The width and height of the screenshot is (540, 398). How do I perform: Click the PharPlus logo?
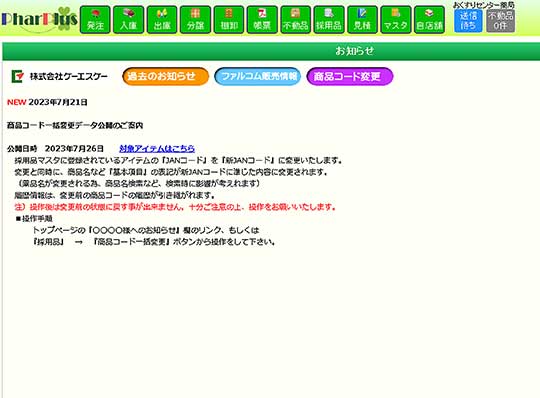(x=39, y=20)
